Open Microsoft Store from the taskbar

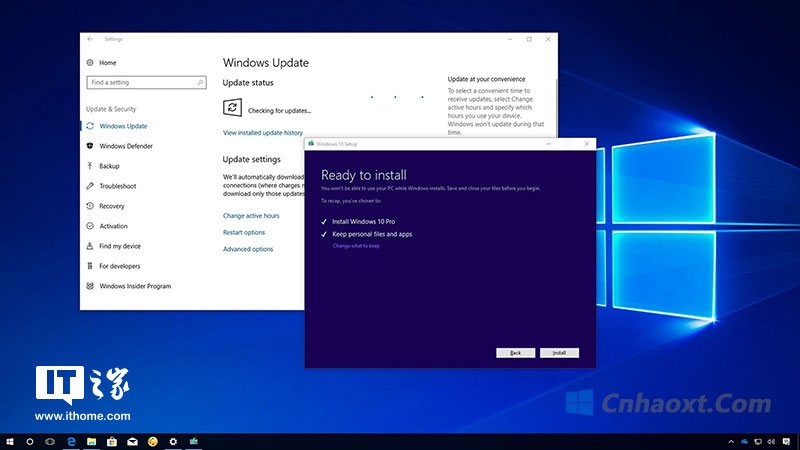pos(112,442)
